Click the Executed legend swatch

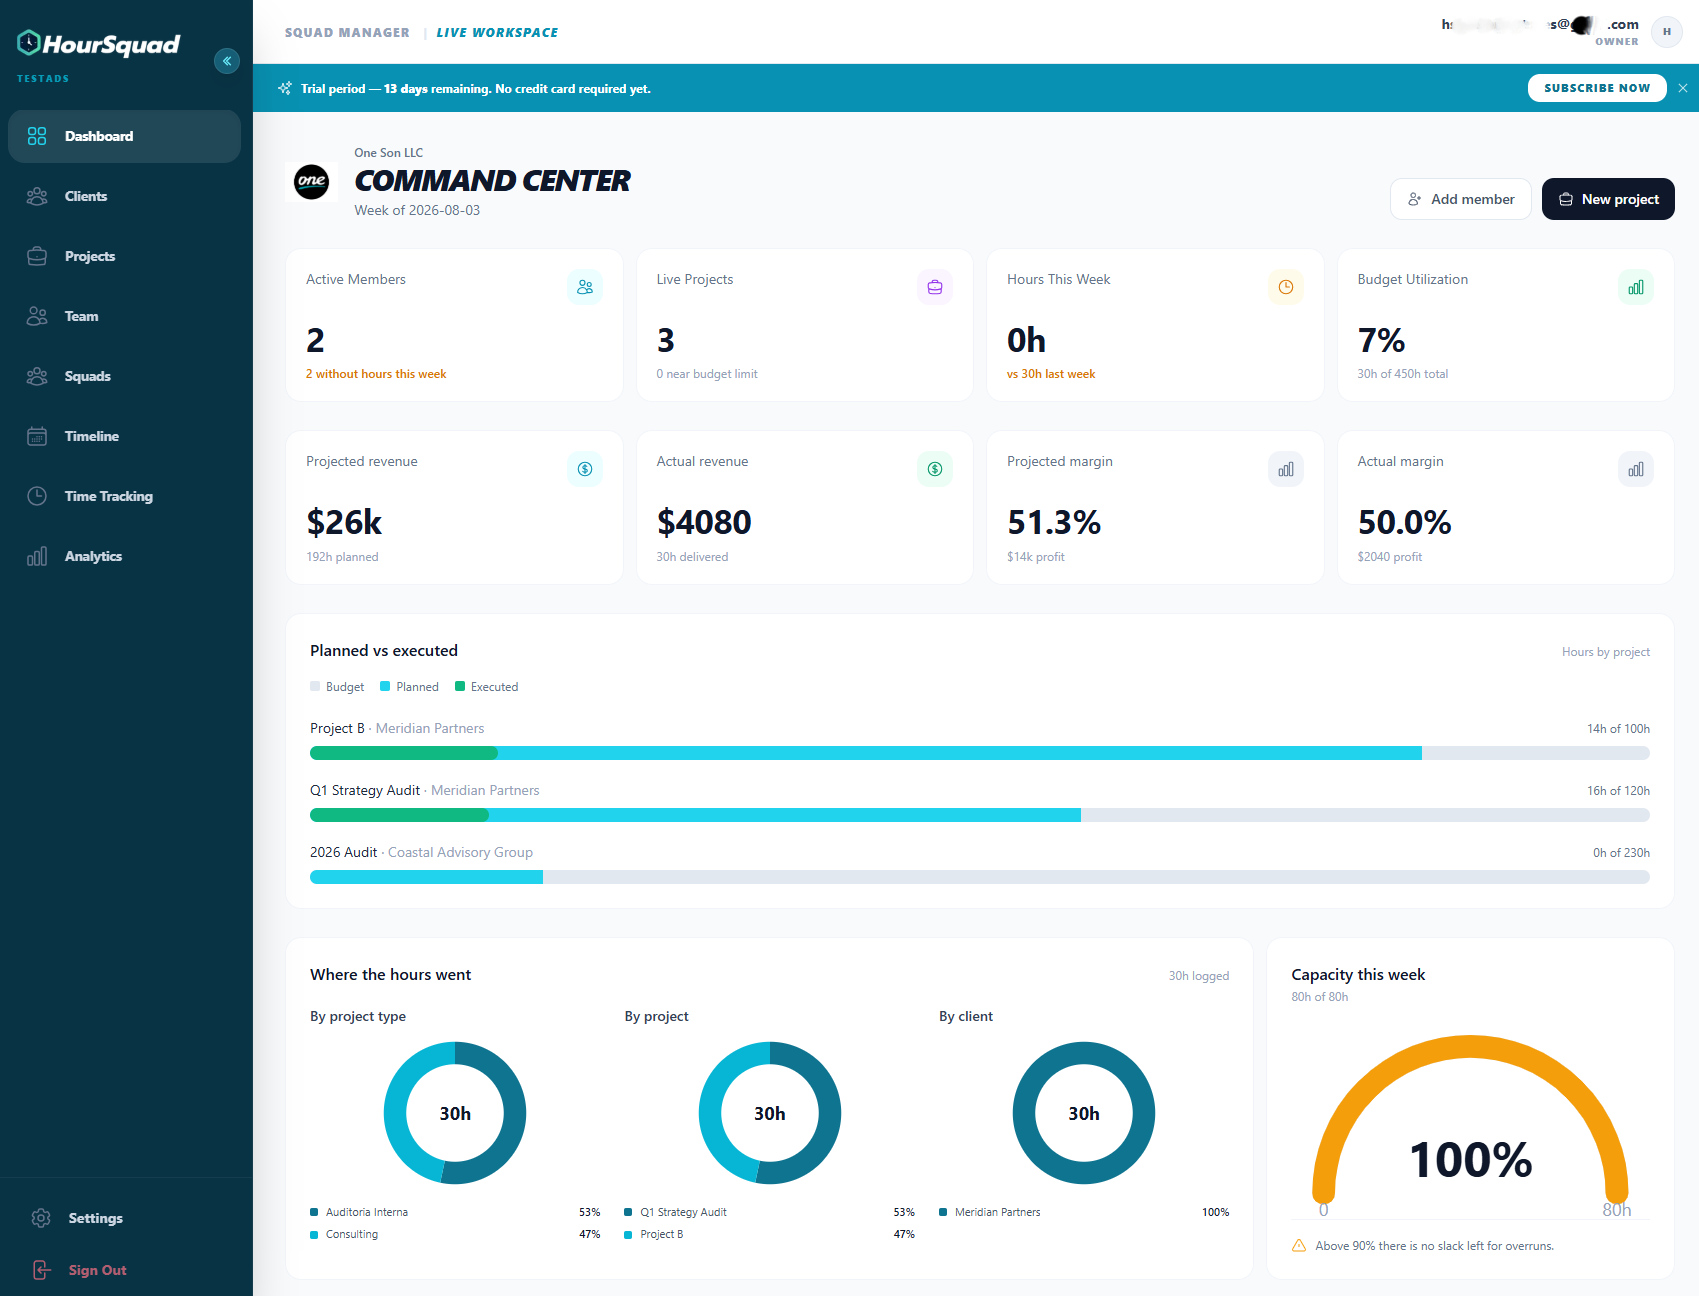point(460,686)
